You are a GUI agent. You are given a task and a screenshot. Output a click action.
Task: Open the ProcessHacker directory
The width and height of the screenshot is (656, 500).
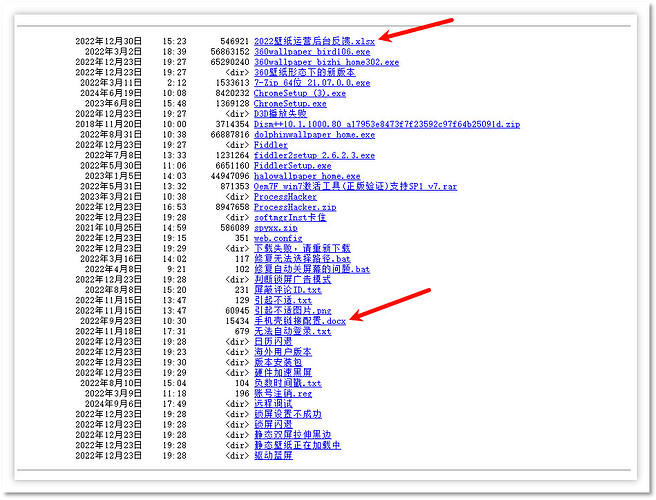pos(285,197)
